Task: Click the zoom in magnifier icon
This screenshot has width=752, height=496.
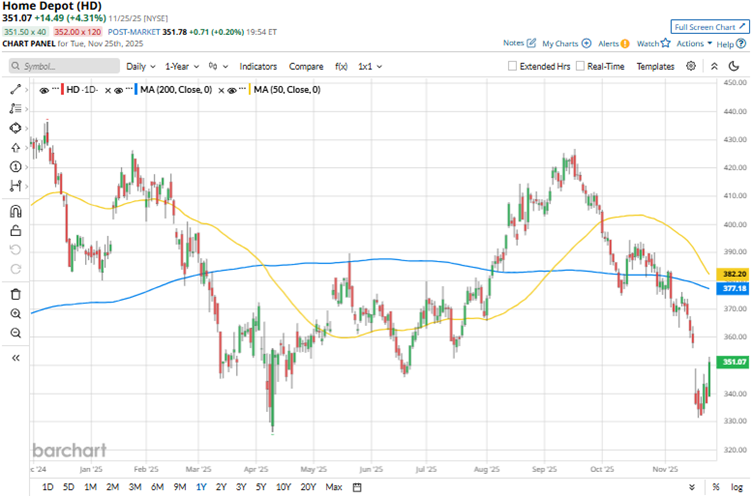Action: click(15, 313)
